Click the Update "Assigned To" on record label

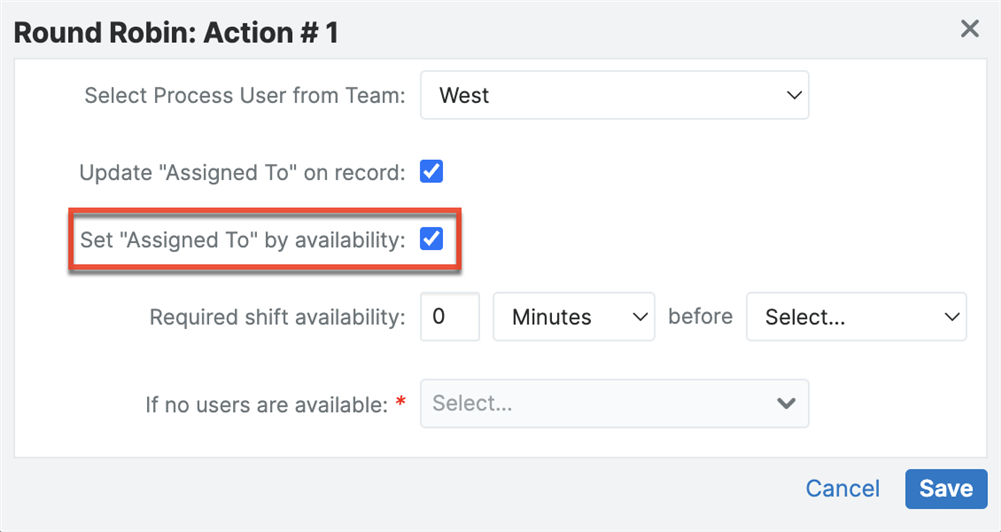[242, 172]
